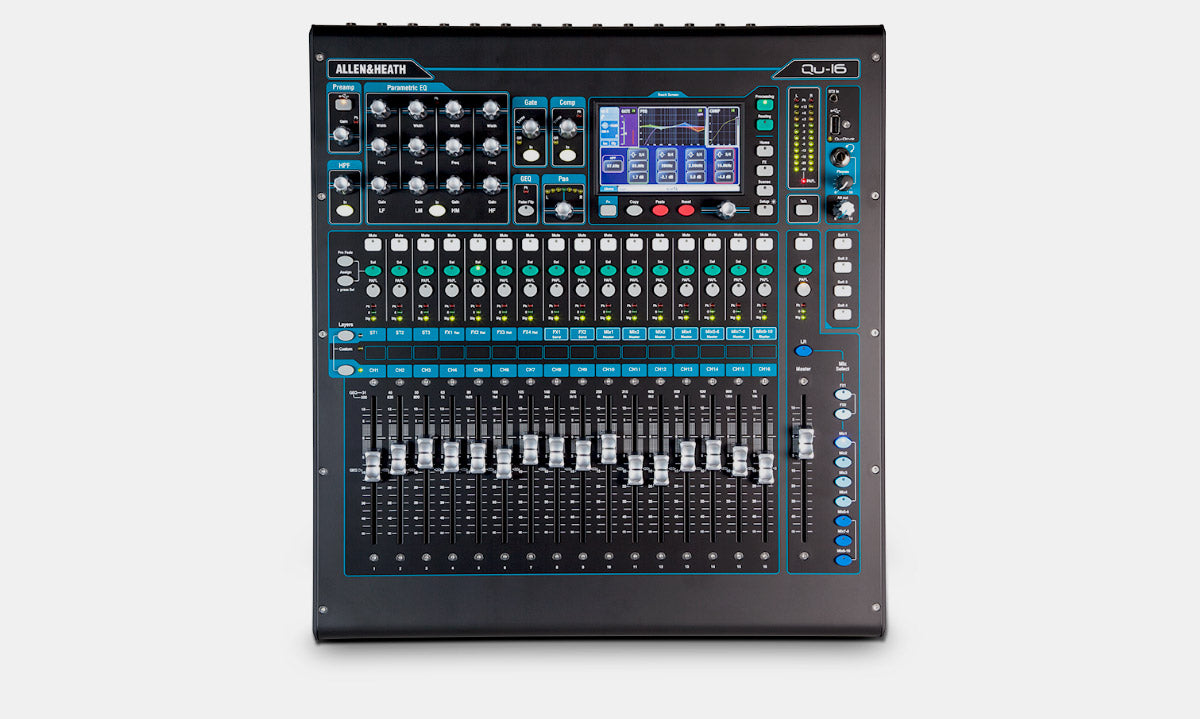The height and width of the screenshot is (719, 1200).
Task: Select the upper Layers key
Action: (345, 336)
